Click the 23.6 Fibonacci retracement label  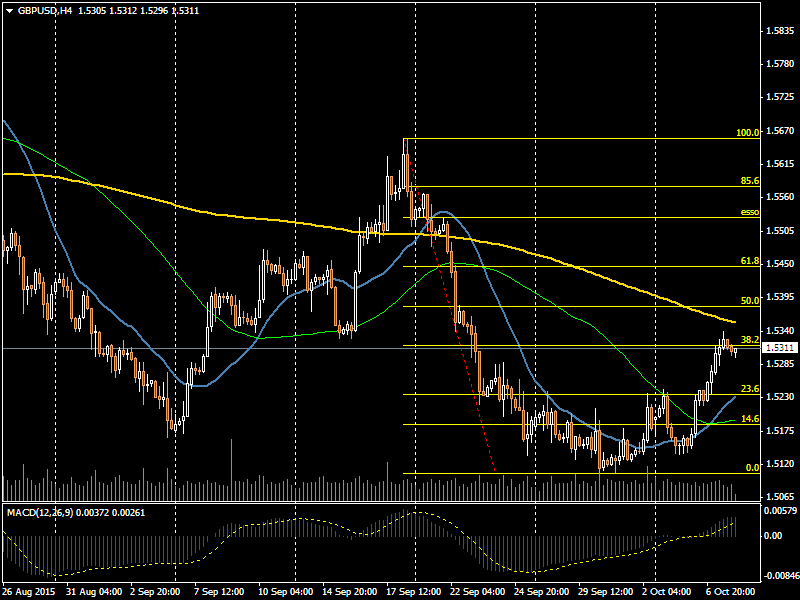point(748,389)
